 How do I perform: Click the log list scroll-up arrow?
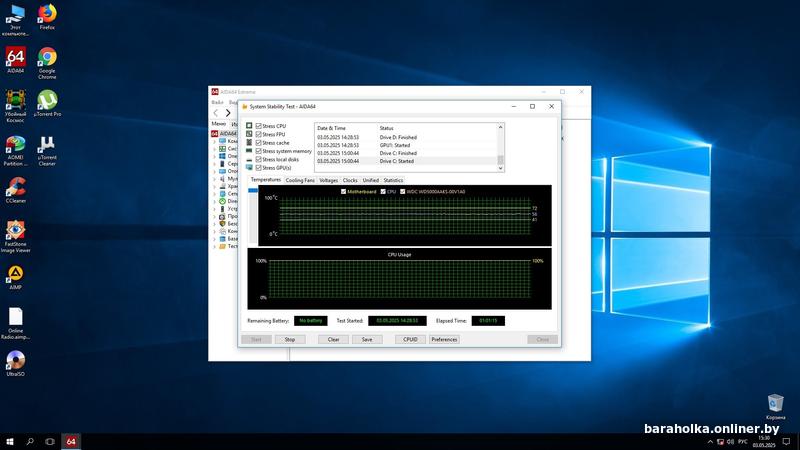tap(501, 127)
